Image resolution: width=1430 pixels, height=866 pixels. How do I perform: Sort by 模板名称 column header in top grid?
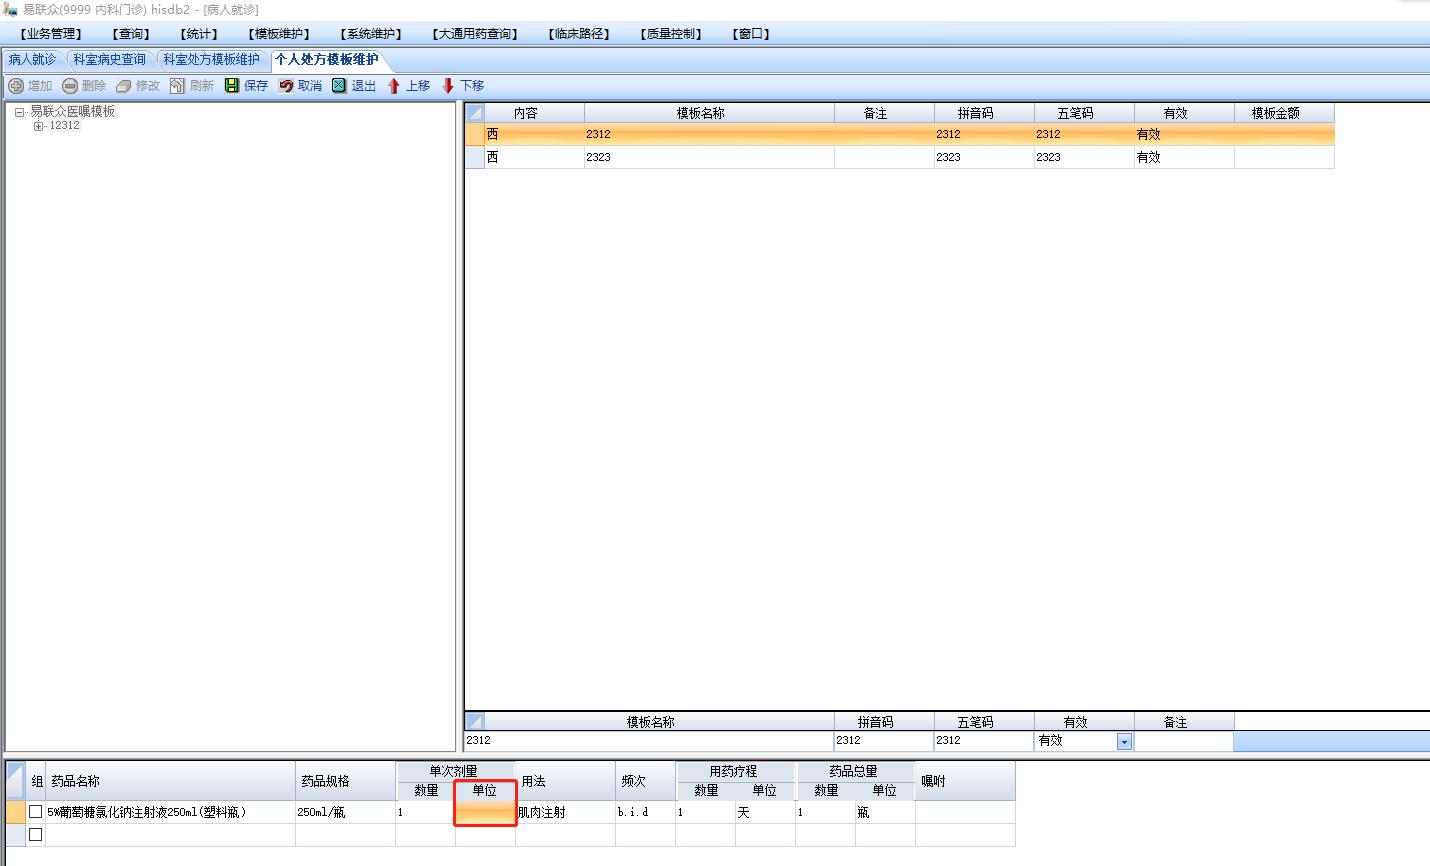click(x=709, y=113)
